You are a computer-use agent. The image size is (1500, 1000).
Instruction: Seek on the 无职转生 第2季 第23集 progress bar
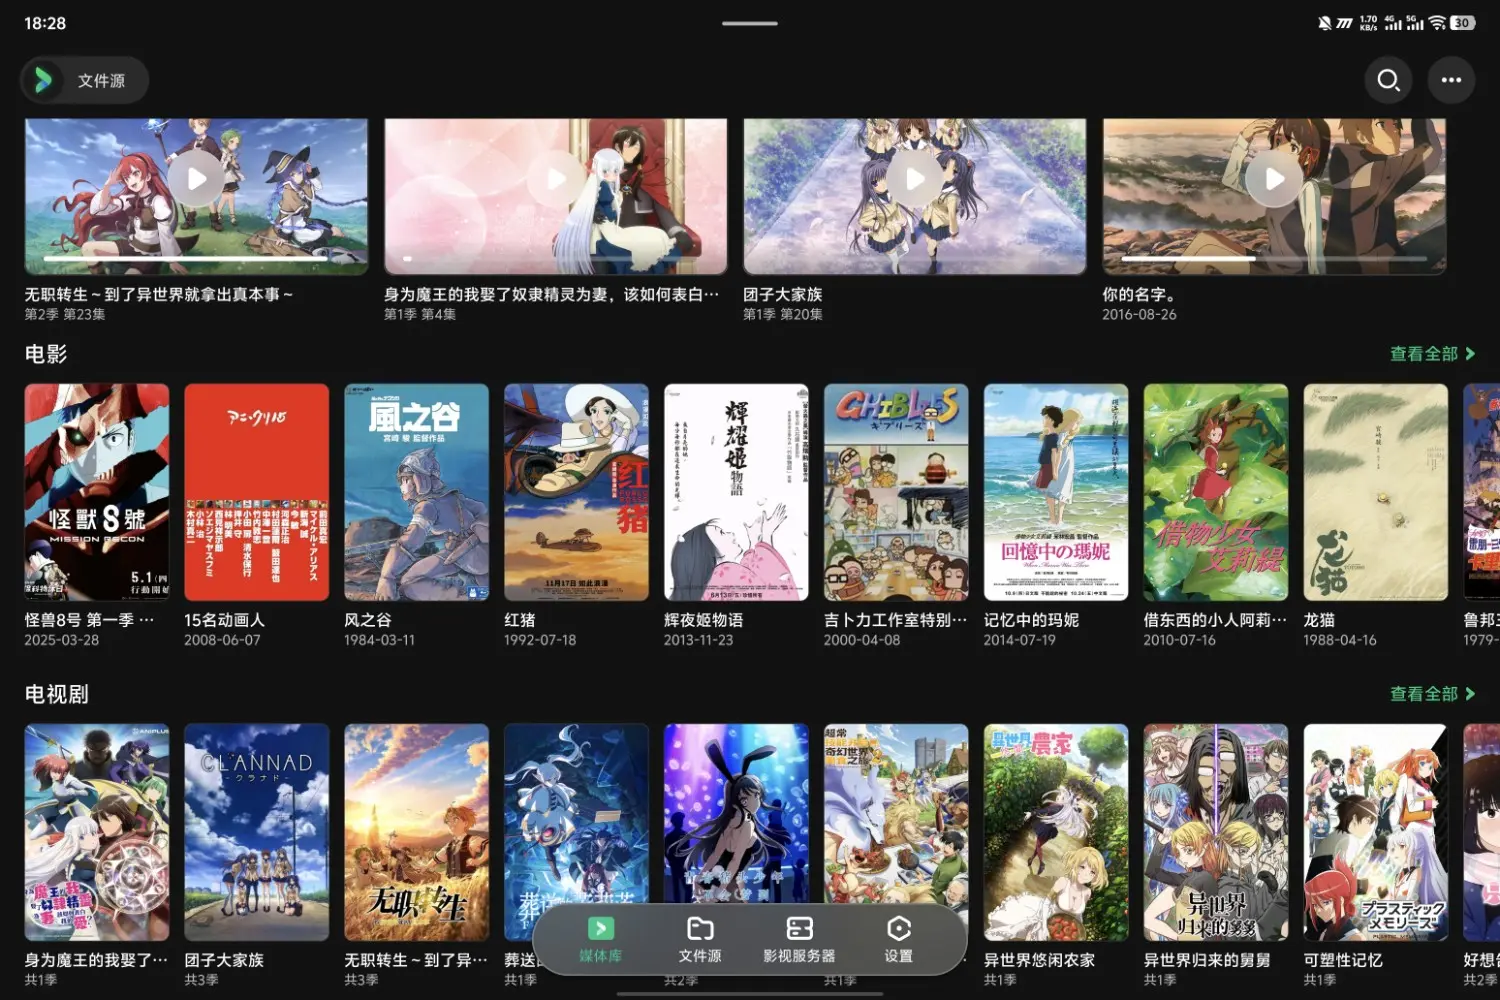tap(196, 258)
